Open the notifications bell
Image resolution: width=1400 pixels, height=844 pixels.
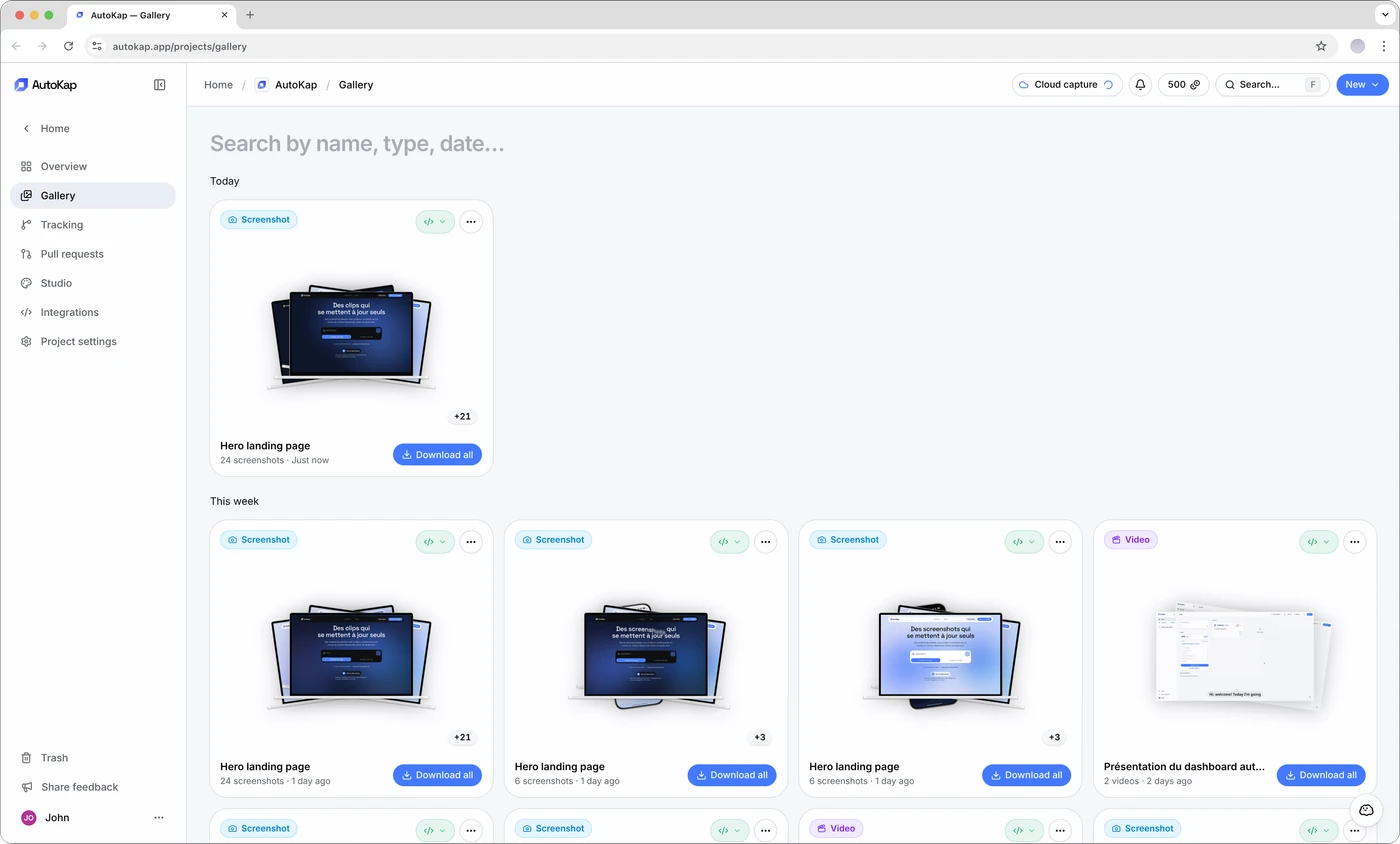[x=1140, y=85]
